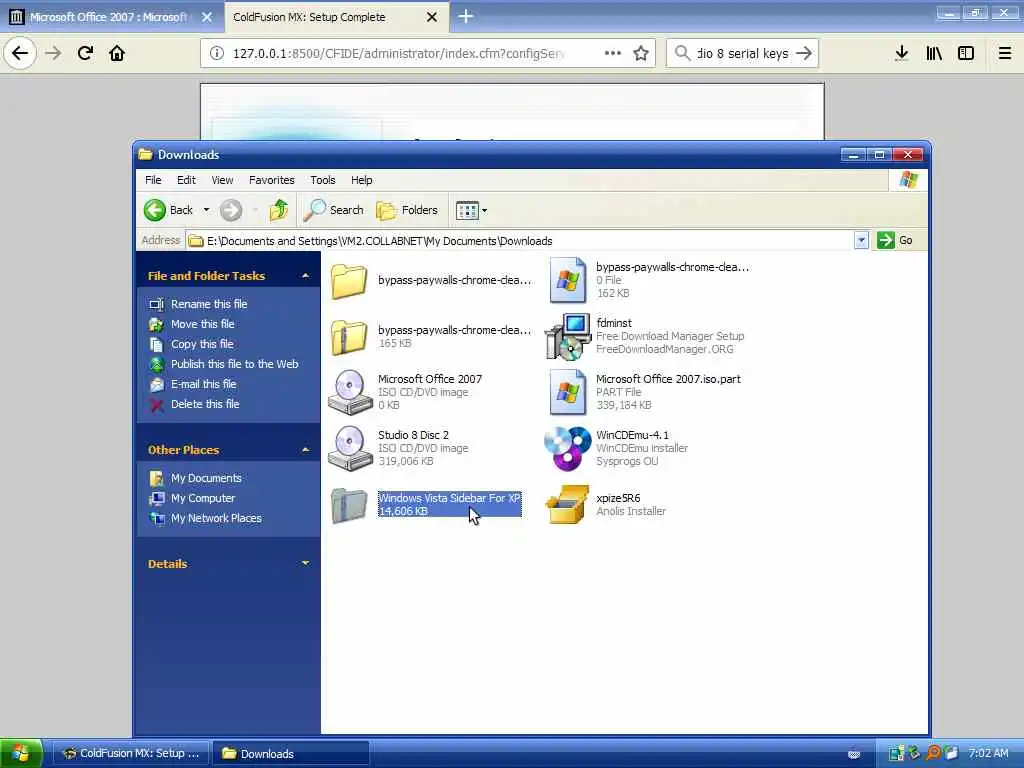Open the View menu
1024x768 pixels.
tap(222, 180)
